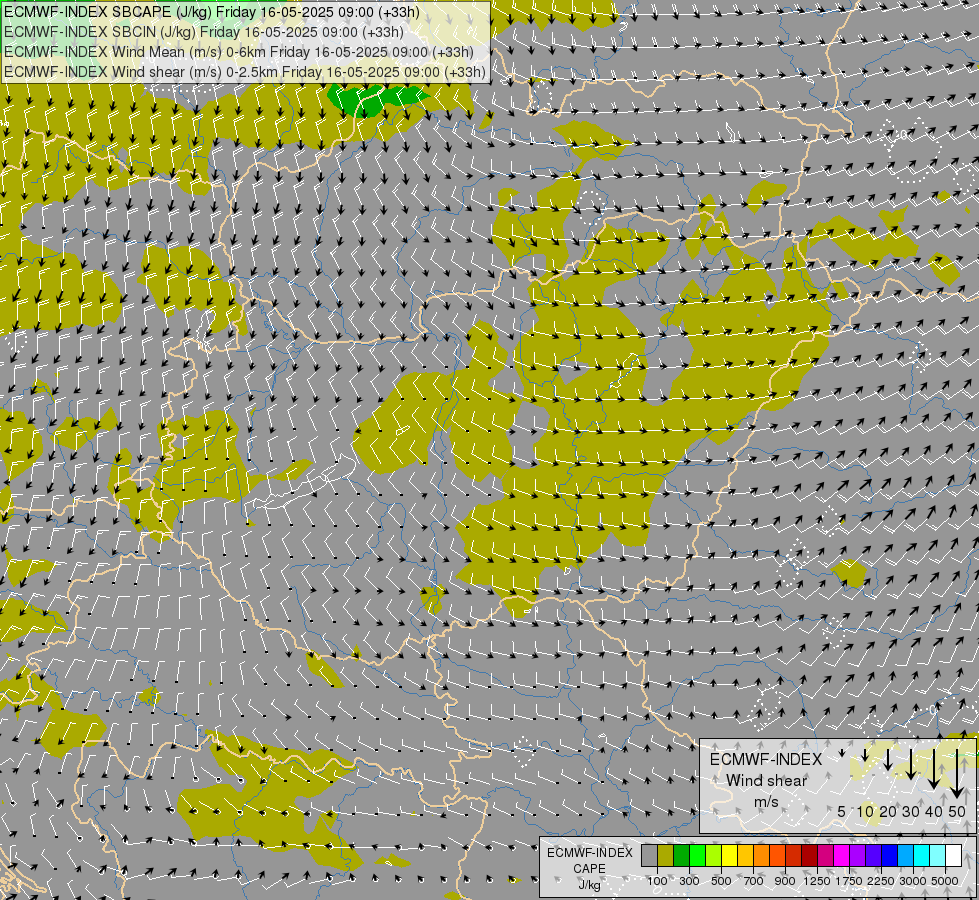The image size is (979, 900).
Task: Click the 700 value on CAPE scale
Action: click(754, 881)
